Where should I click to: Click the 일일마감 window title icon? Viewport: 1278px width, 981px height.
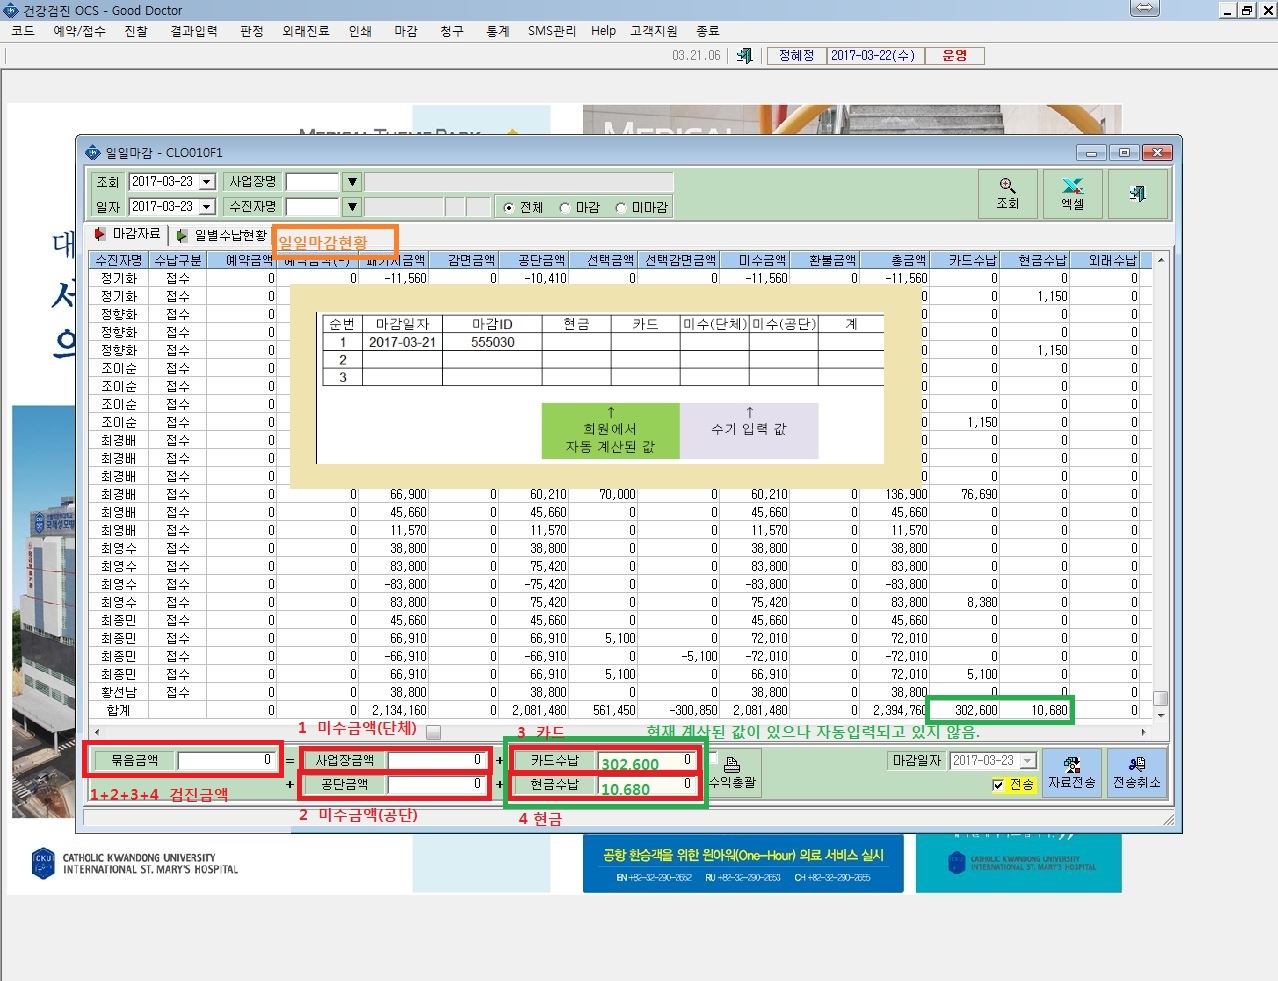(93, 153)
